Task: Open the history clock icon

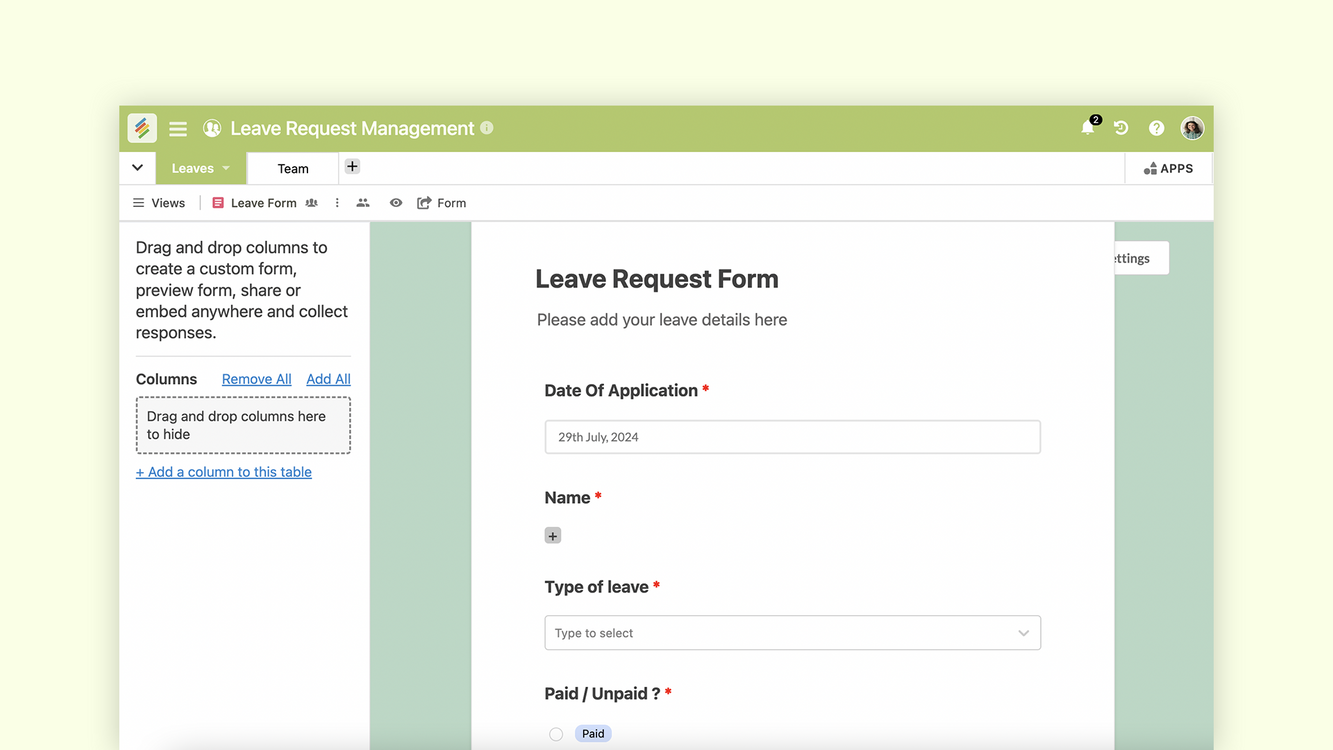Action: pos(1121,128)
